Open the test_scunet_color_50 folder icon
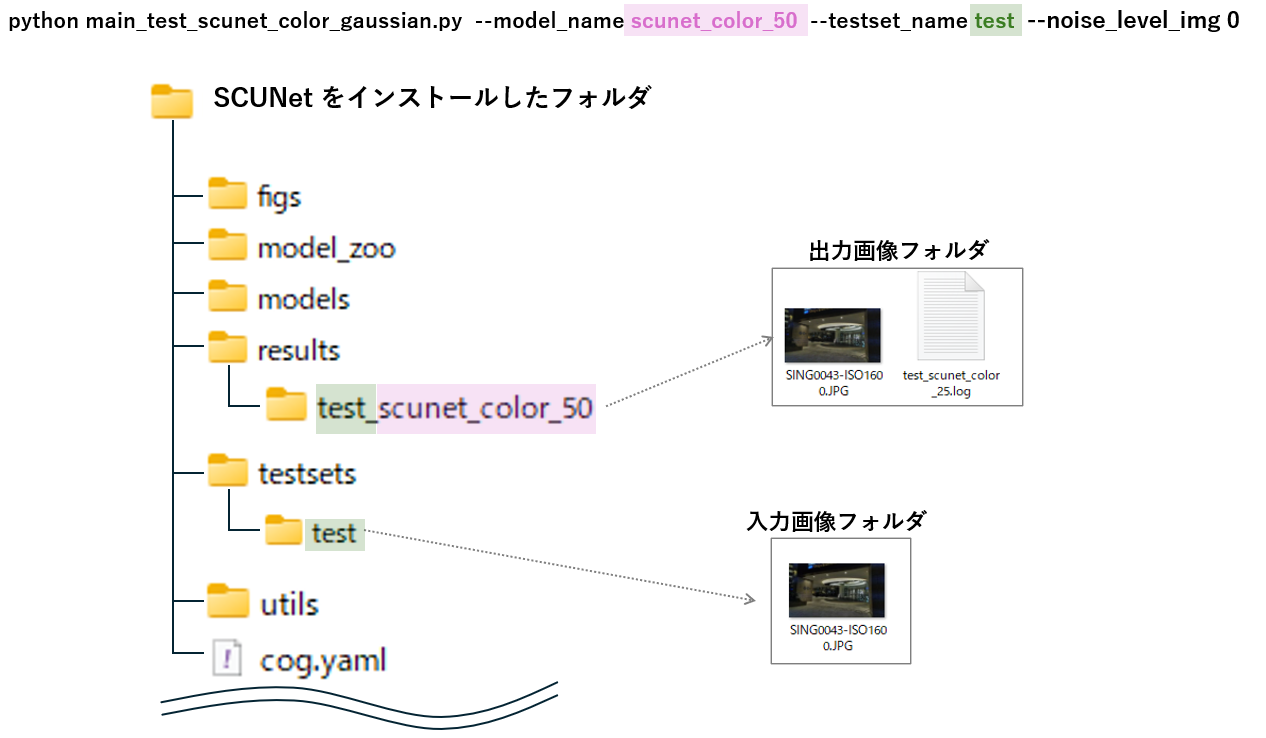 [x=288, y=406]
